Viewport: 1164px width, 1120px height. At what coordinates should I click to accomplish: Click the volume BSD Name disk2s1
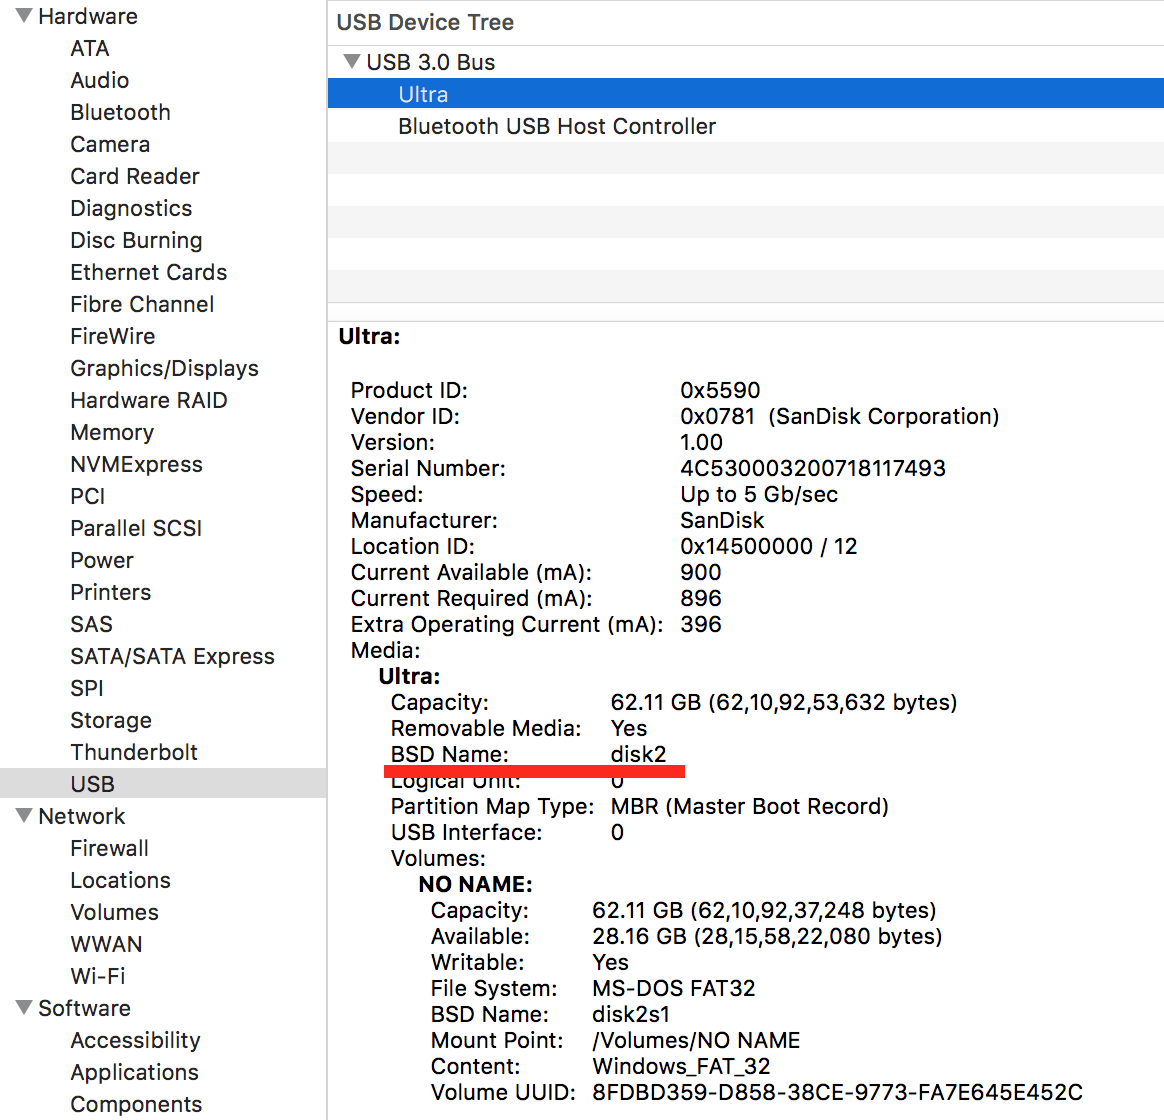(x=631, y=1014)
